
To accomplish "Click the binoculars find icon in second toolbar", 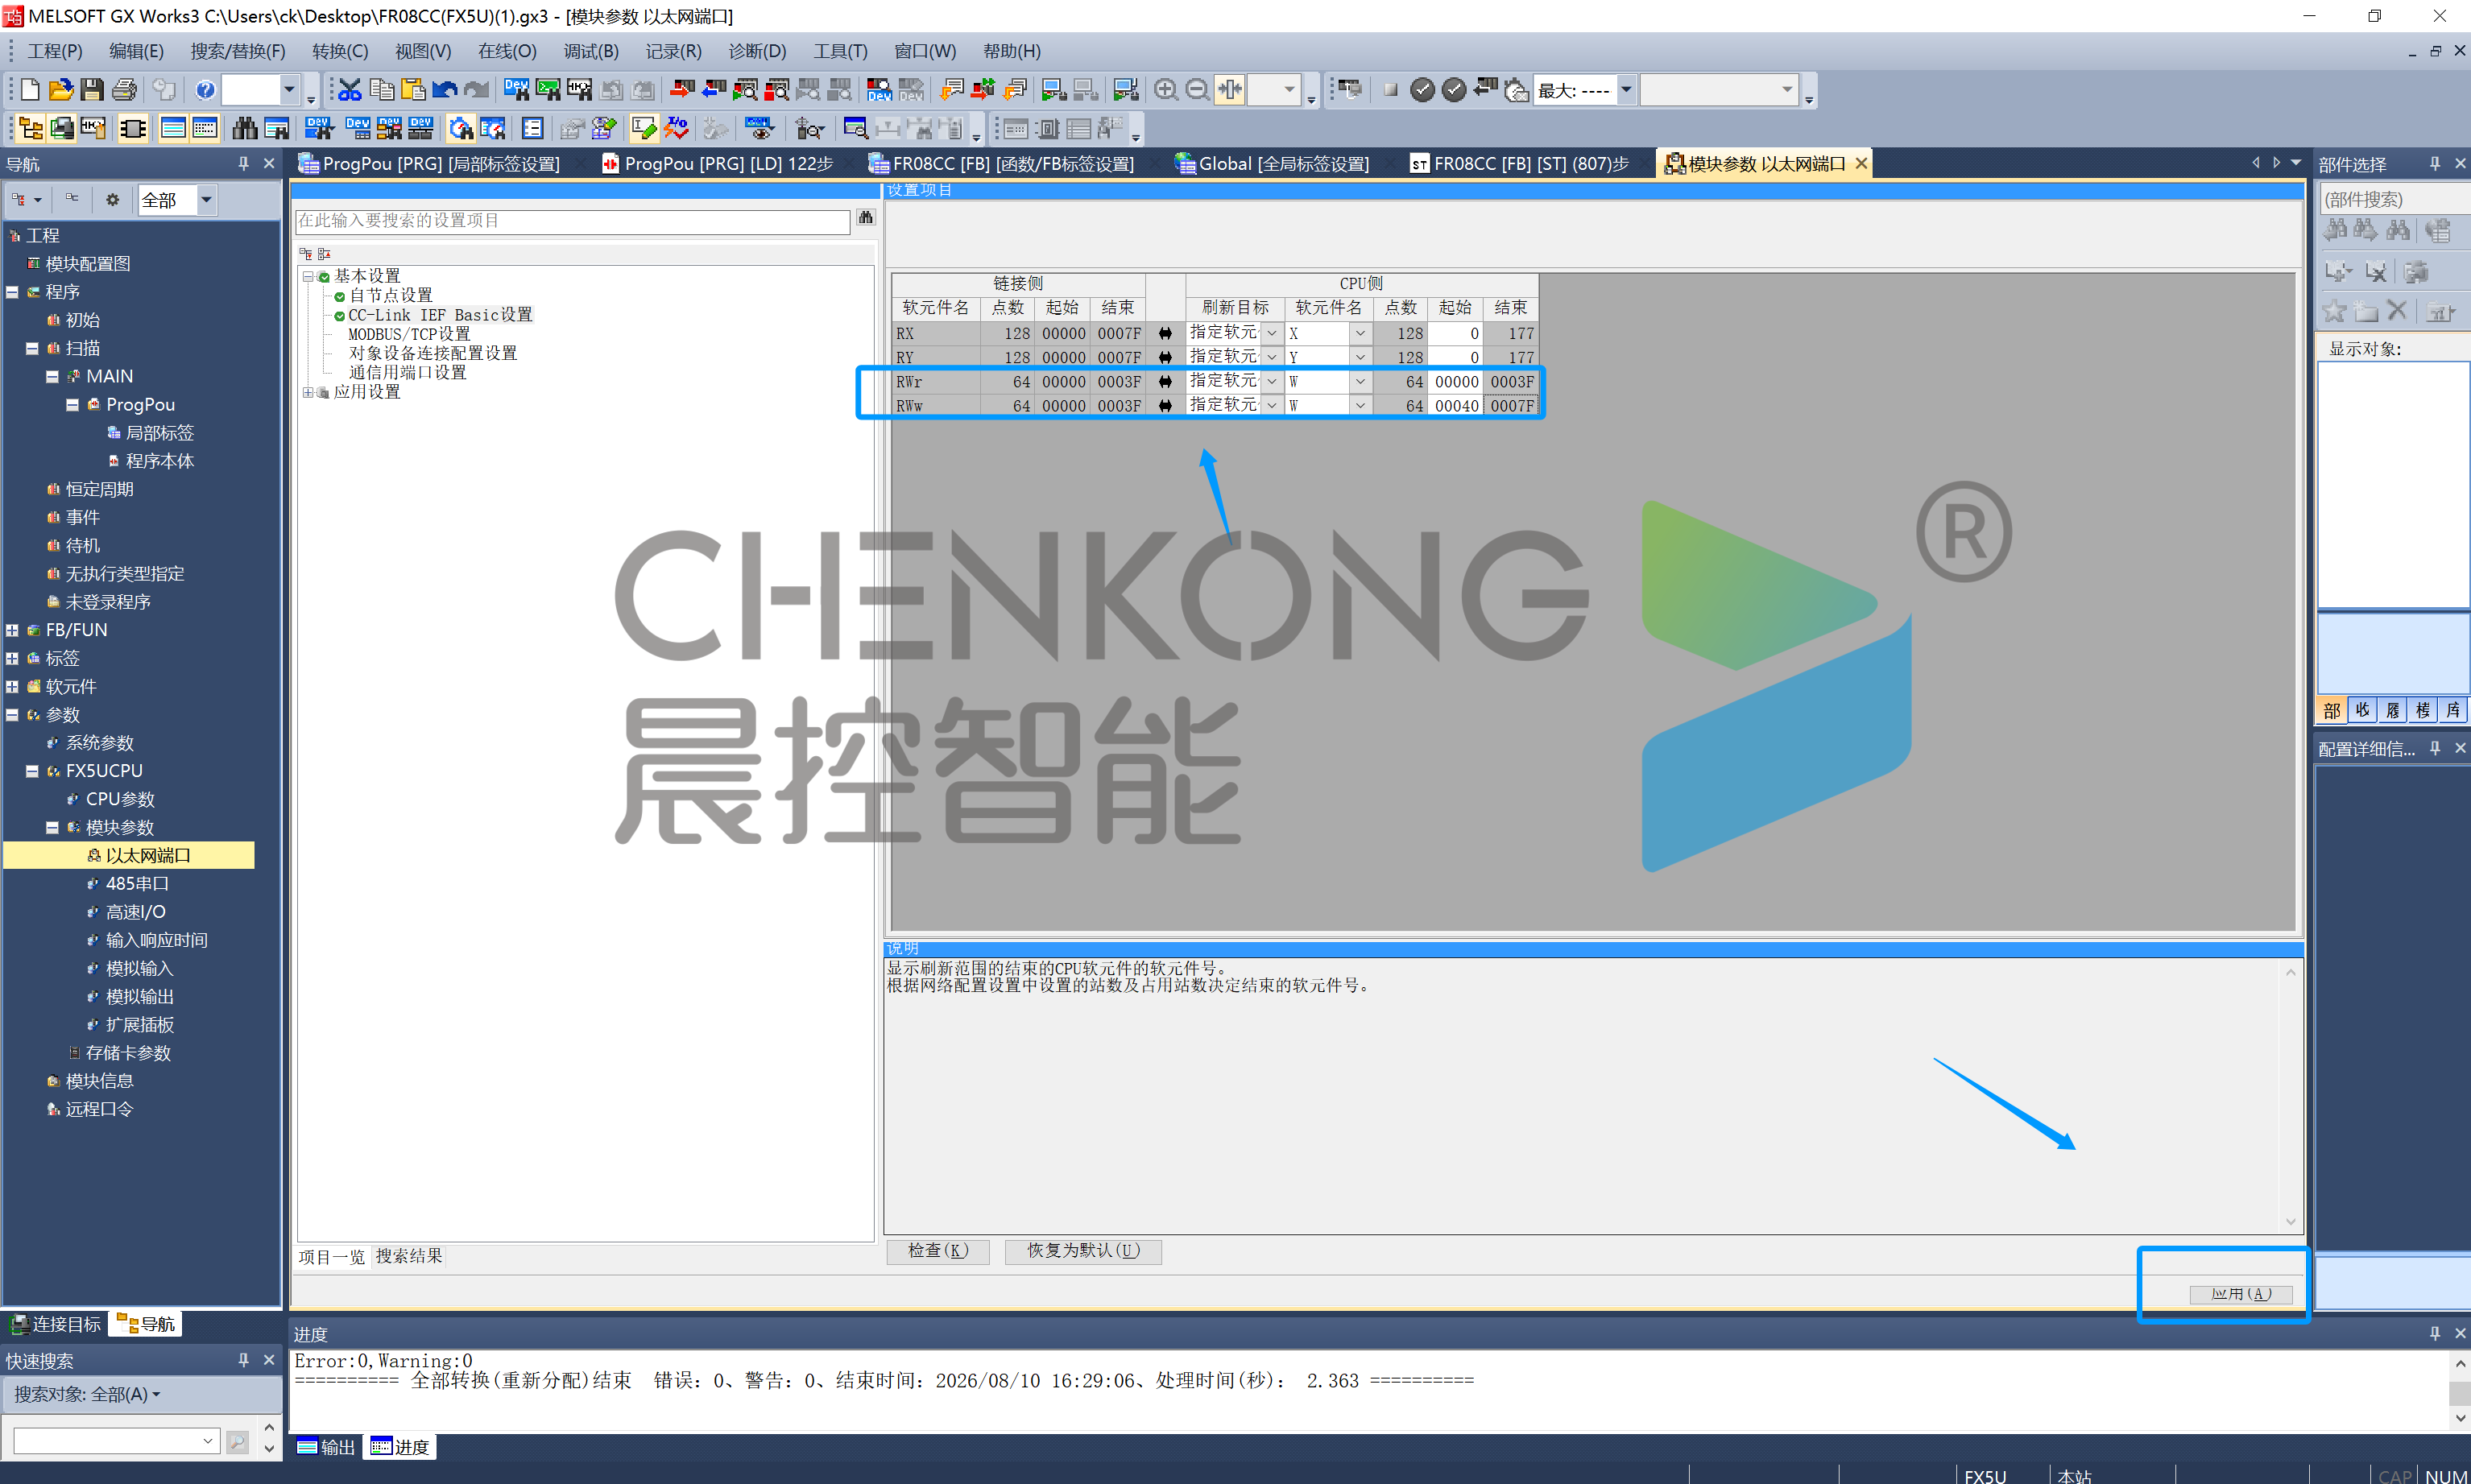I will point(244,128).
